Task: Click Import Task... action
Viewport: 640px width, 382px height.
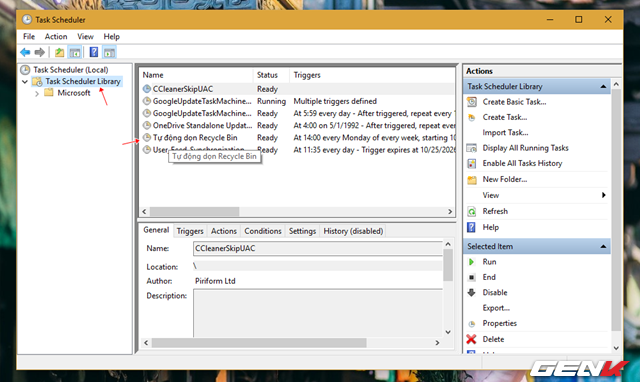Action: pyautogui.click(x=505, y=133)
